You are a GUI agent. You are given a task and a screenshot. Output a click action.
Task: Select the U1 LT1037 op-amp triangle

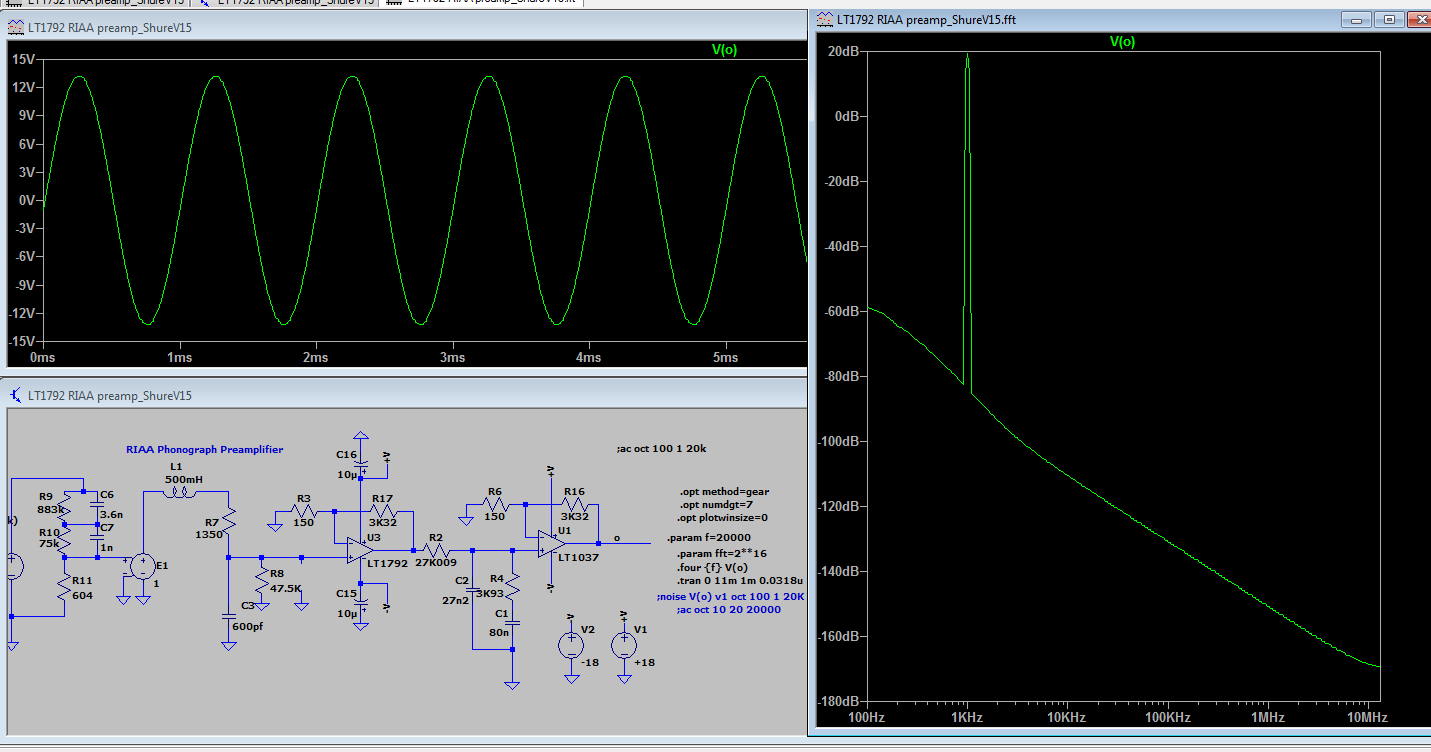[551, 543]
